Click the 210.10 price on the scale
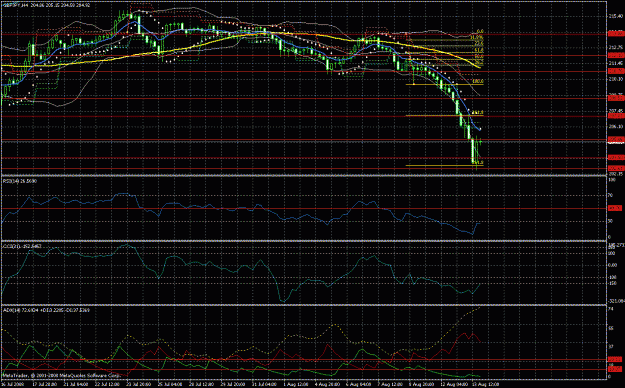The width and height of the screenshot is (625, 388). pos(616,79)
